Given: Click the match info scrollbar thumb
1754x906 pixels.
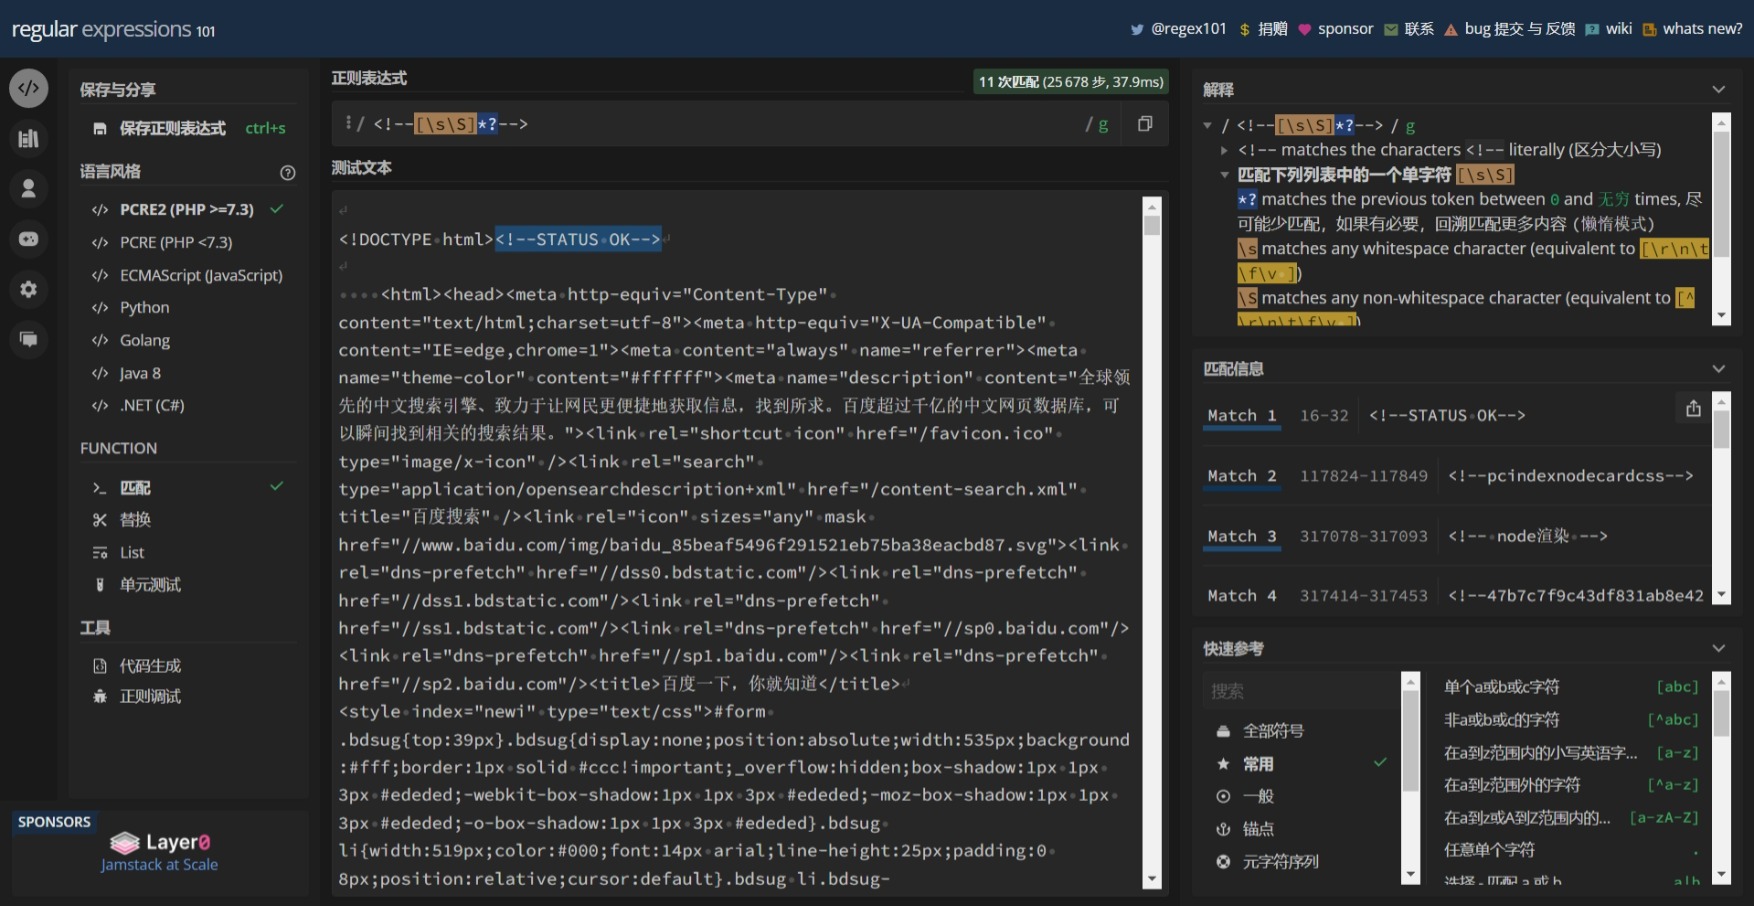Looking at the screenshot, I should pos(1721,429).
